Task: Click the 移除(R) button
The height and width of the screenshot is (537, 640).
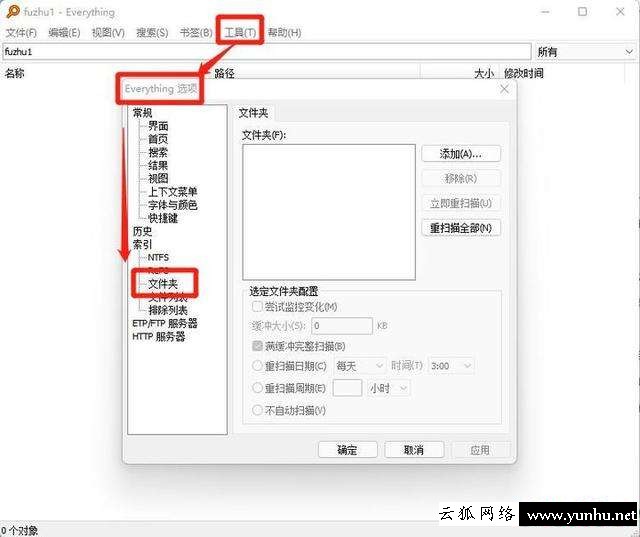Action: pos(461,178)
